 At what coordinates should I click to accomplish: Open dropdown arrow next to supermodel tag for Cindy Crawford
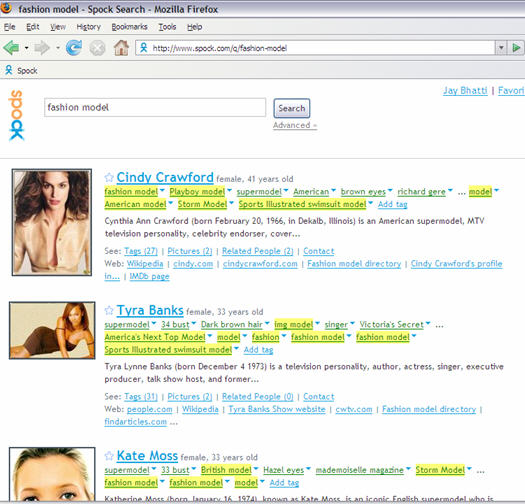(286, 191)
